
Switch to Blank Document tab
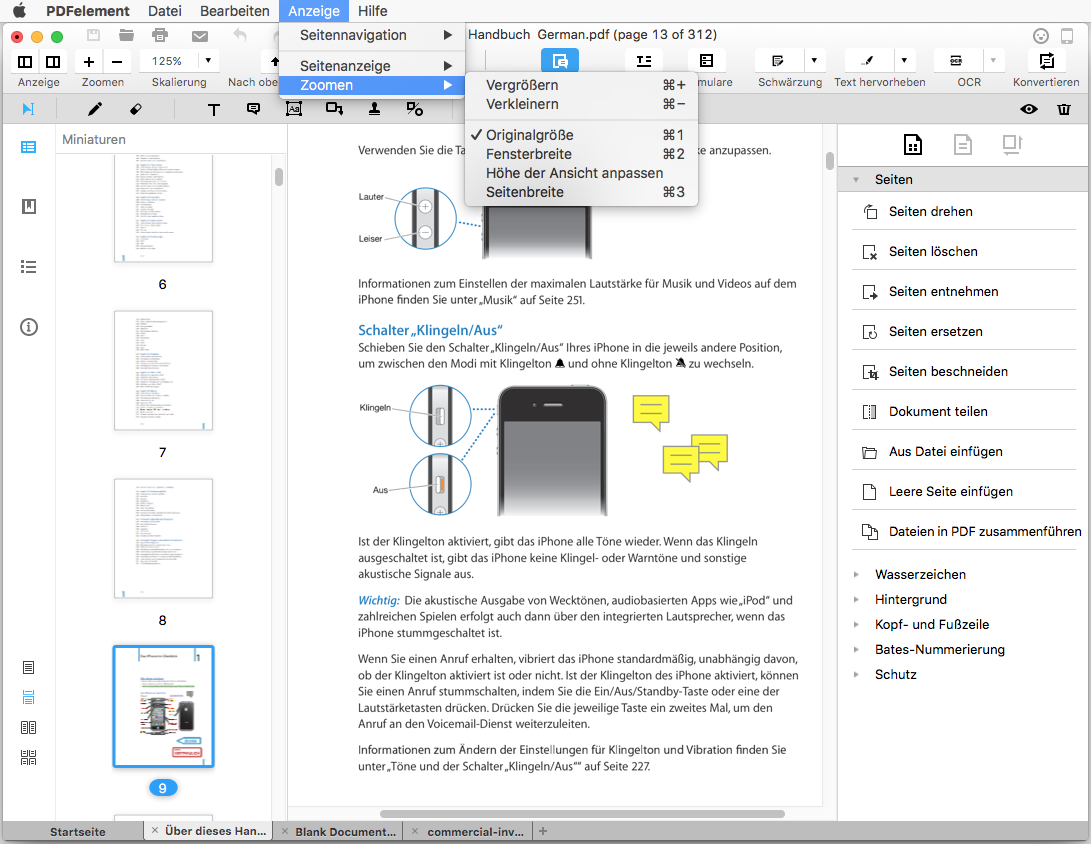pyautogui.click(x=345, y=831)
